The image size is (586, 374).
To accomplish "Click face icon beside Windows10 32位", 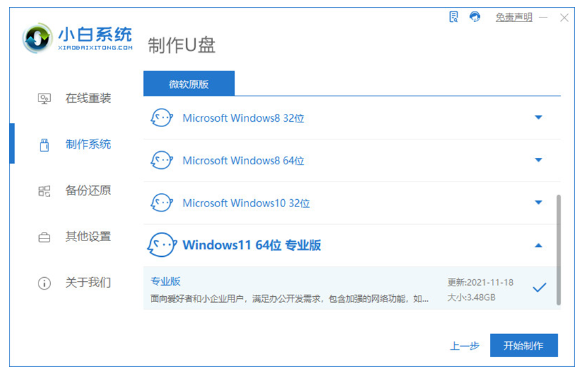I will pos(161,203).
